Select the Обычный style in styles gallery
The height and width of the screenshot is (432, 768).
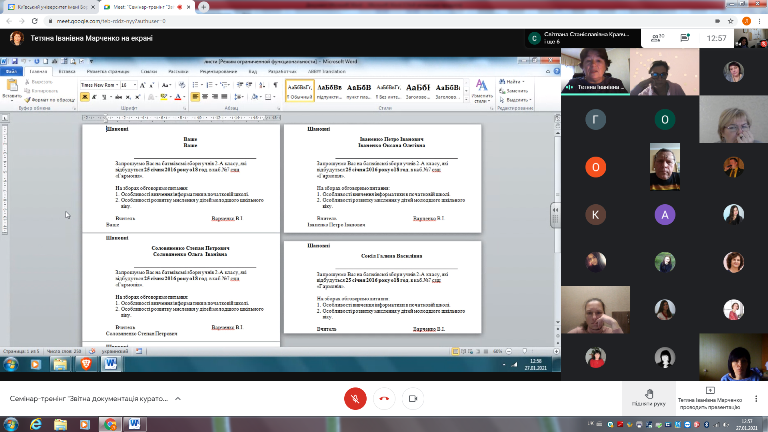[299, 90]
